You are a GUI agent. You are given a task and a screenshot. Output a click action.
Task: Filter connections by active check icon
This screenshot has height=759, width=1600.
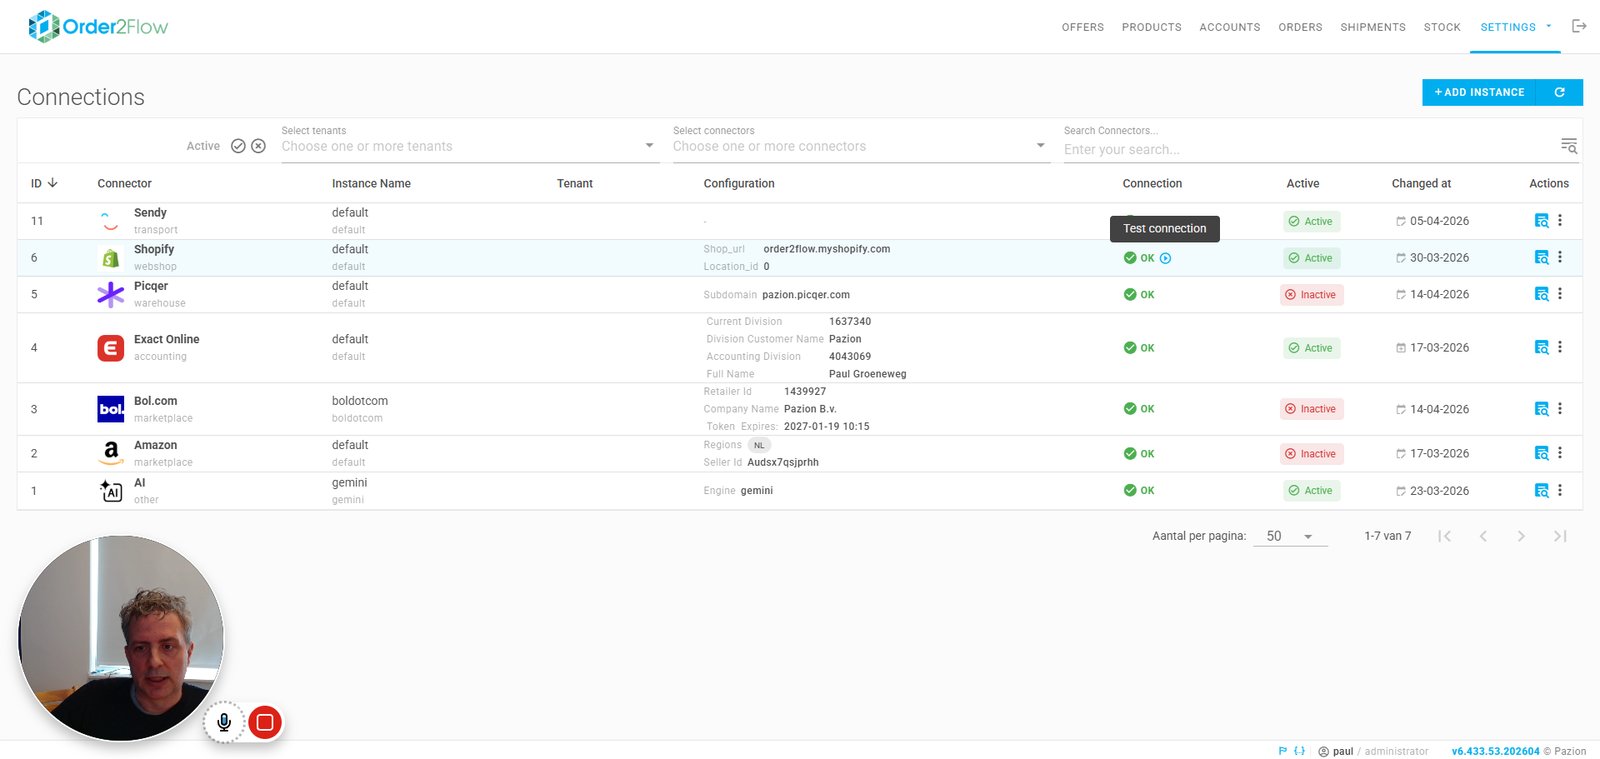(x=238, y=146)
